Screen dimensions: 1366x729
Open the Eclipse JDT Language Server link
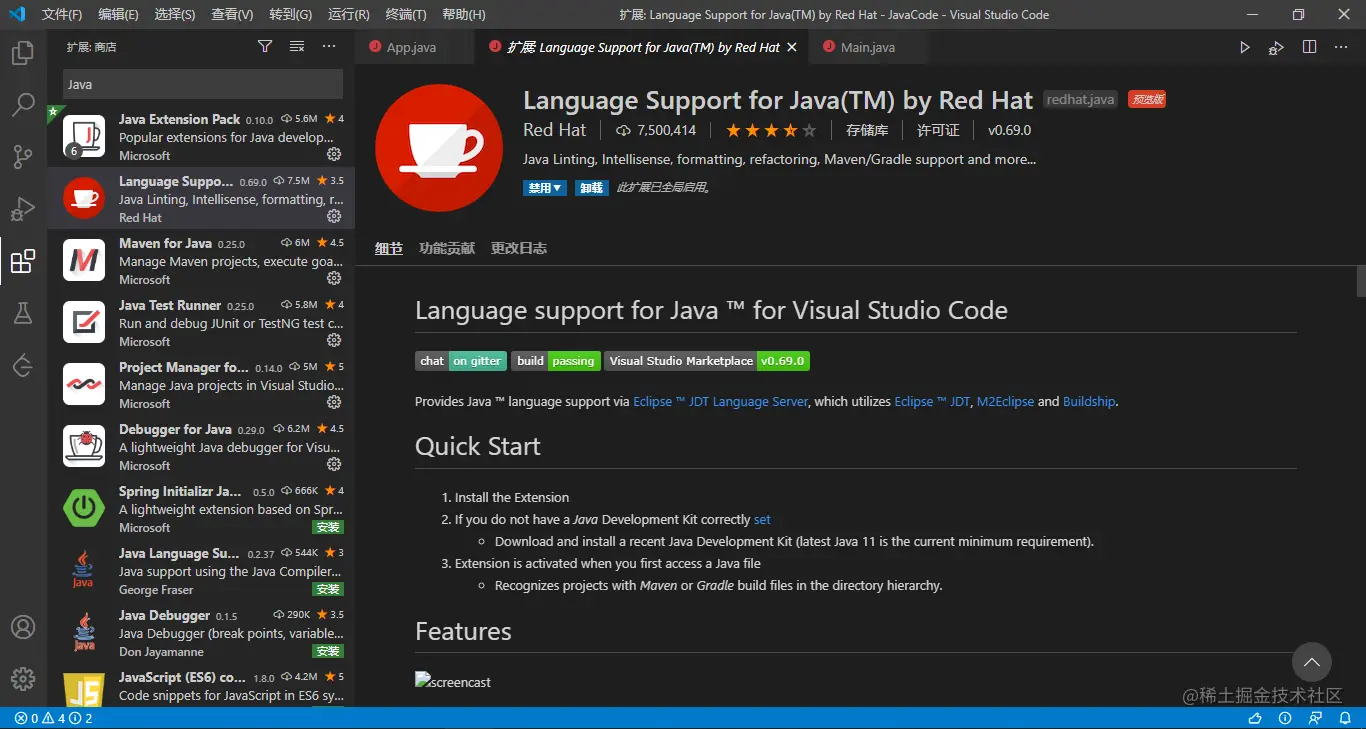(719, 401)
